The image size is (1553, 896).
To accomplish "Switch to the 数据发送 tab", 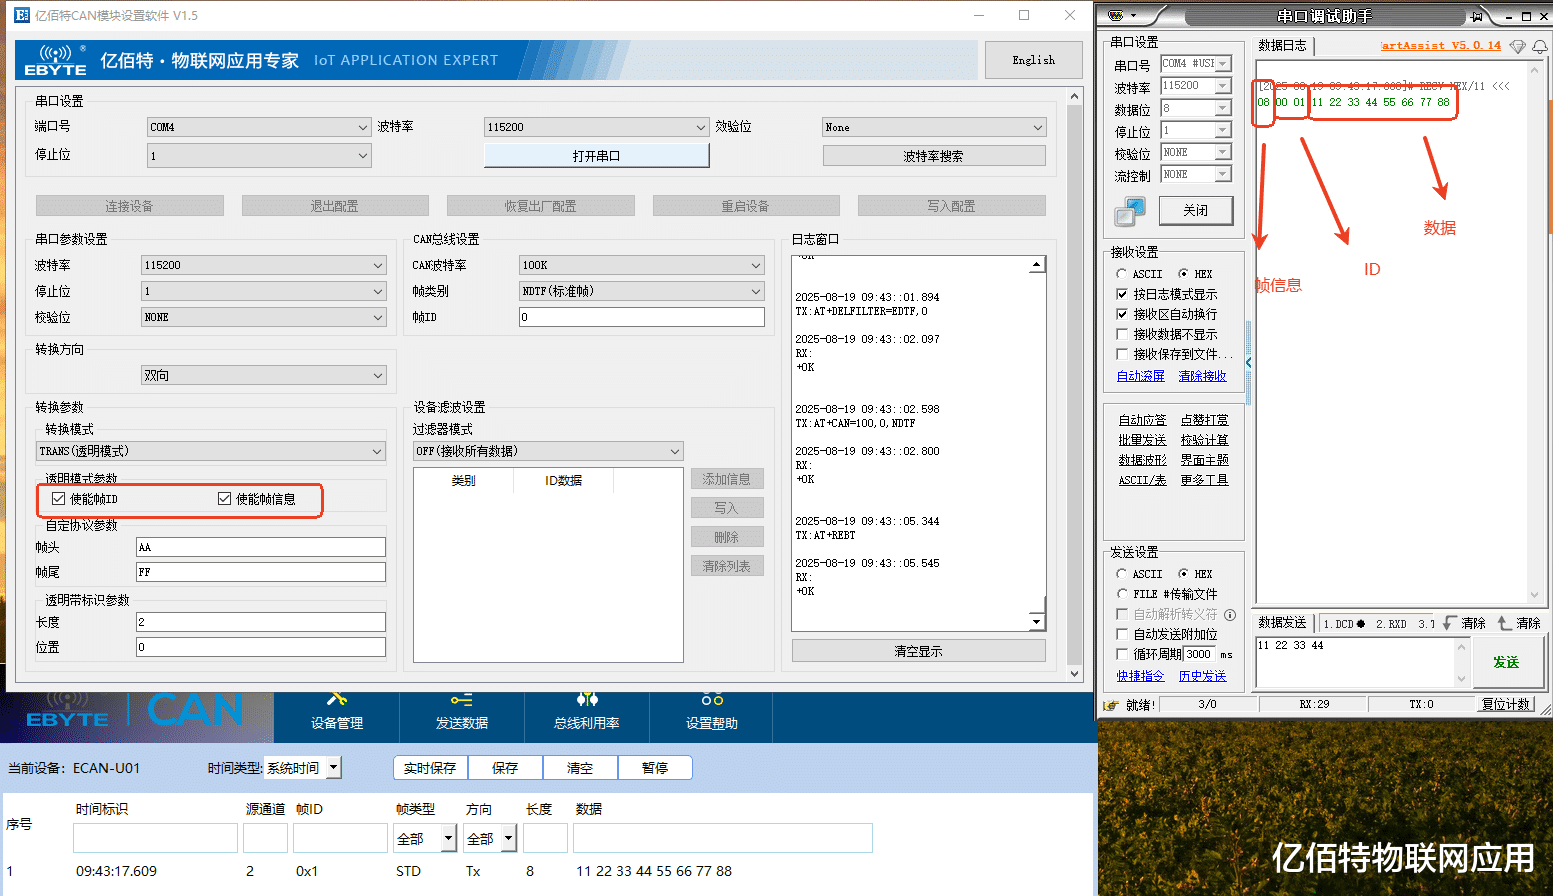I will tap(1282, 623).
